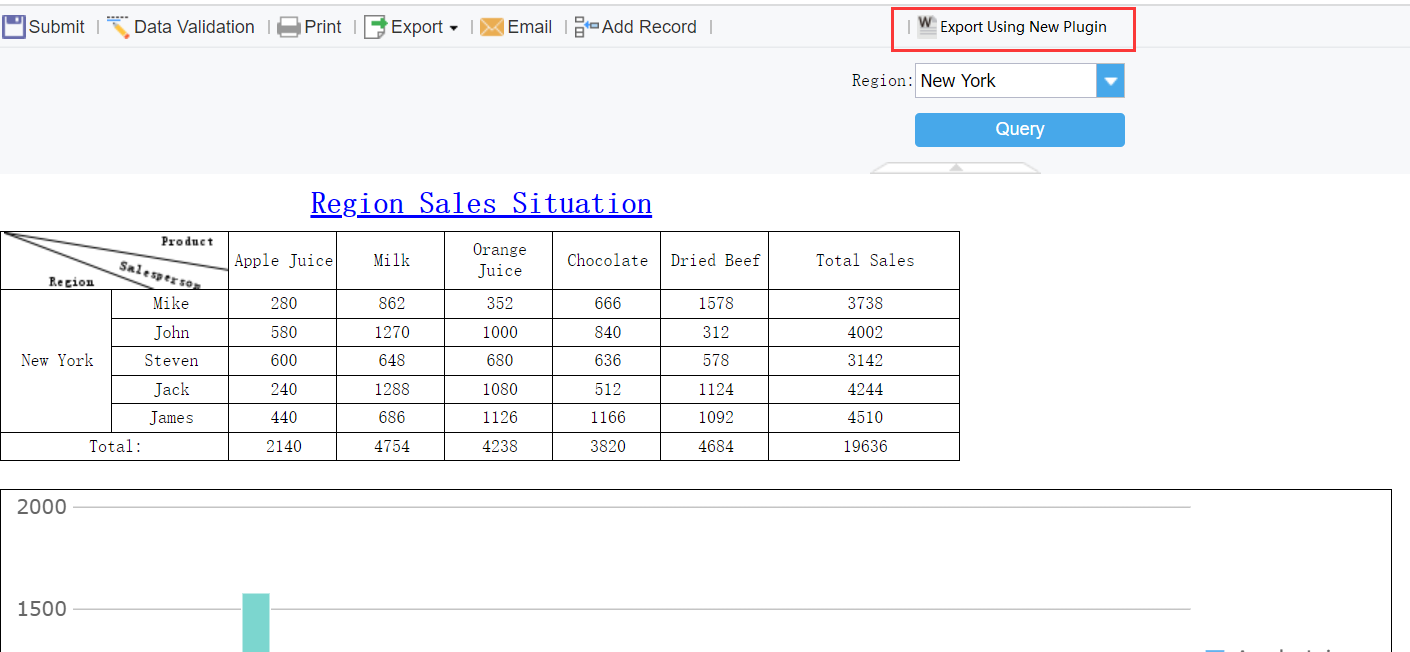1410x652 pixels.
Task: Click James's Orange Juice value 1126
Action: [x=499, y=418]
